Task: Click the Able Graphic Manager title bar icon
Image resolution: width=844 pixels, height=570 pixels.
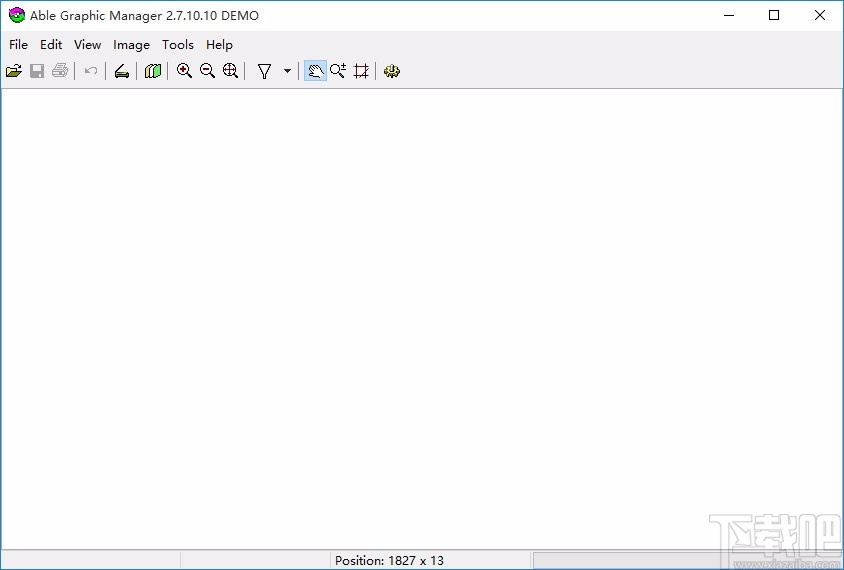Action: 17,15
